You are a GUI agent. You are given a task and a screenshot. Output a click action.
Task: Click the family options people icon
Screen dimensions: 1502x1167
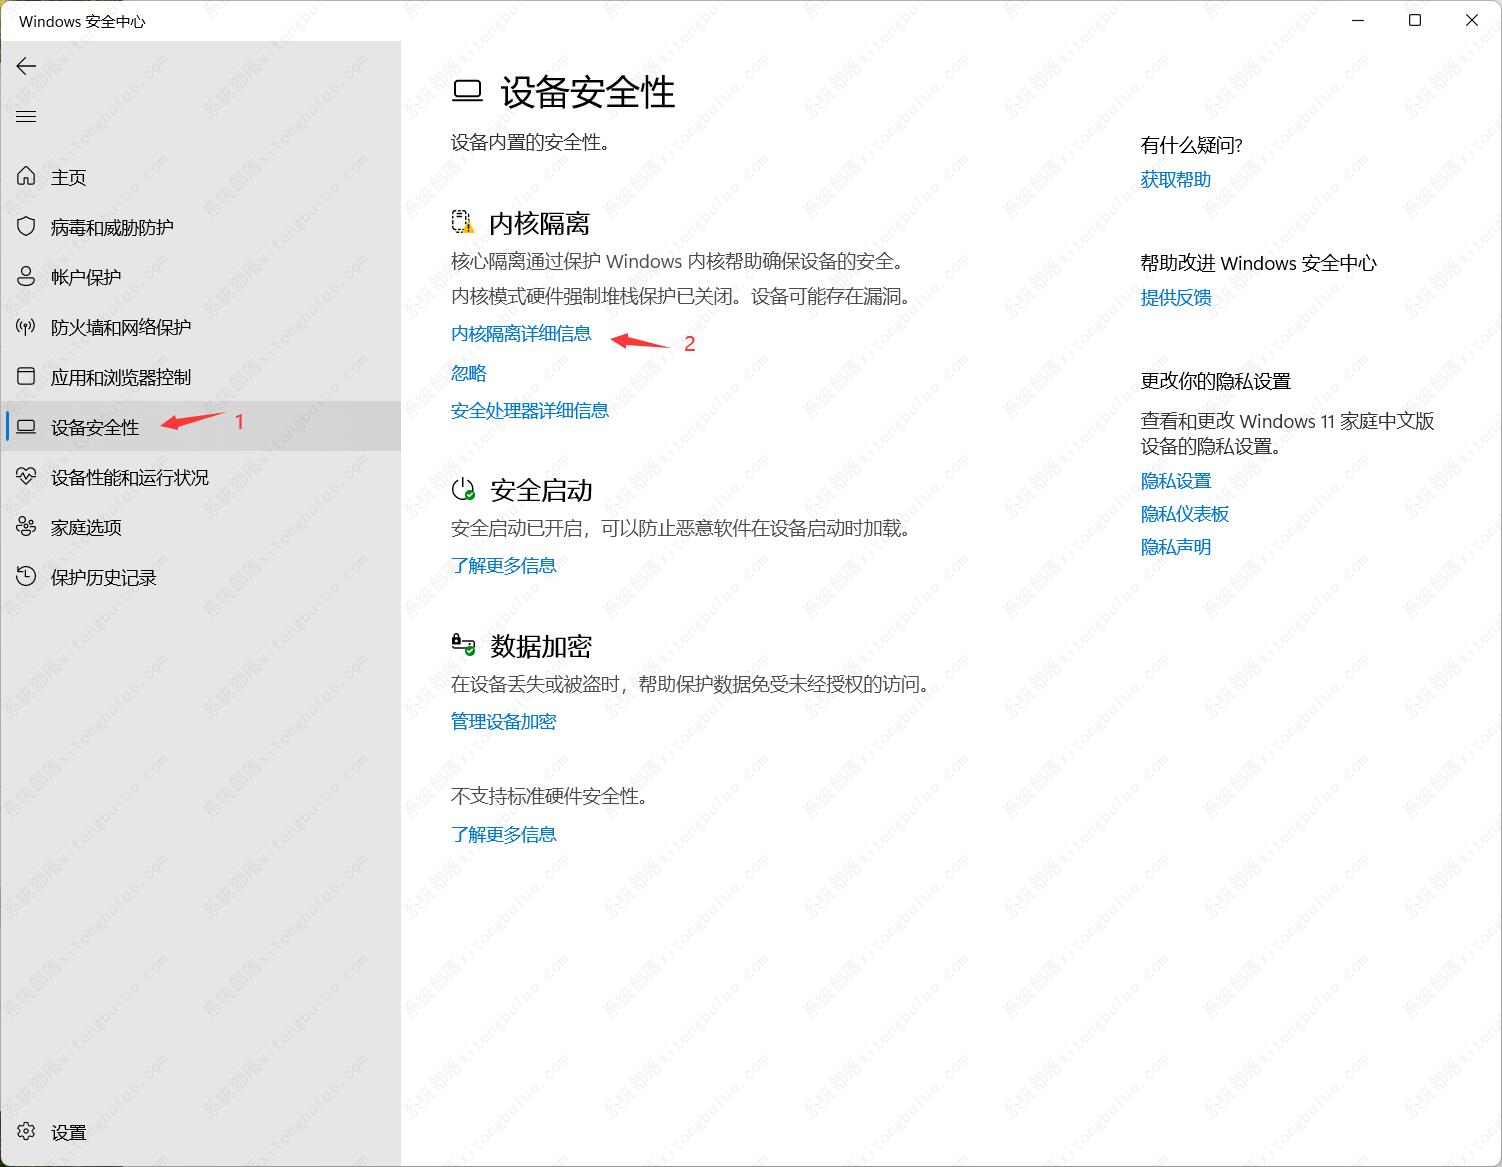tap(26, 527)
